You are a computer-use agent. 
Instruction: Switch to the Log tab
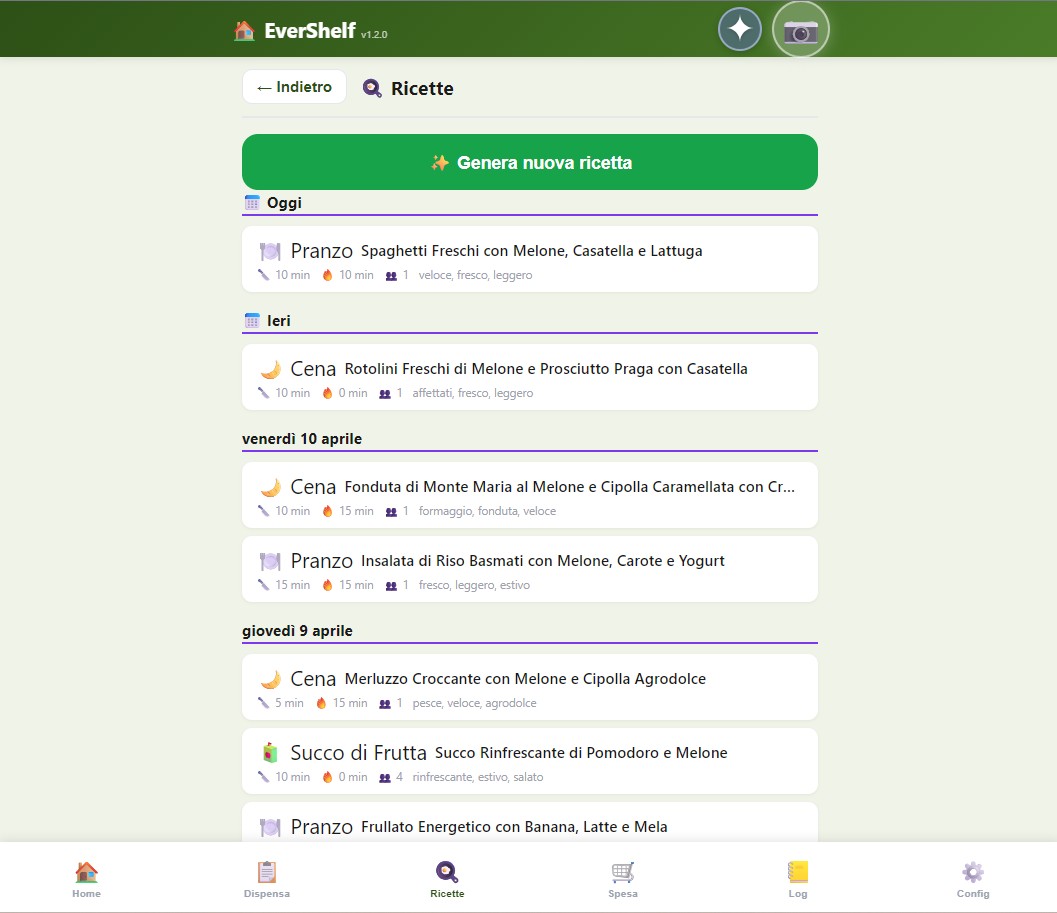pyautogui.click(x=797, y=879)
